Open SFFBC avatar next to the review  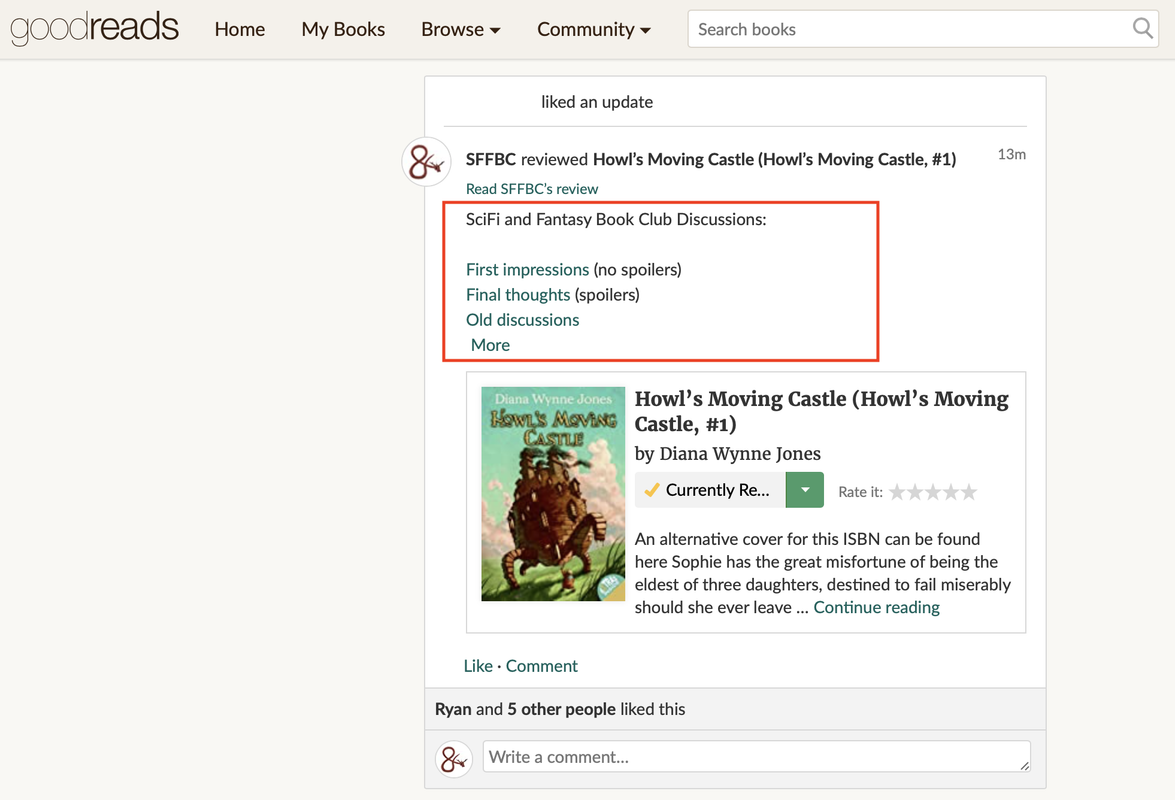coord(426,162)
